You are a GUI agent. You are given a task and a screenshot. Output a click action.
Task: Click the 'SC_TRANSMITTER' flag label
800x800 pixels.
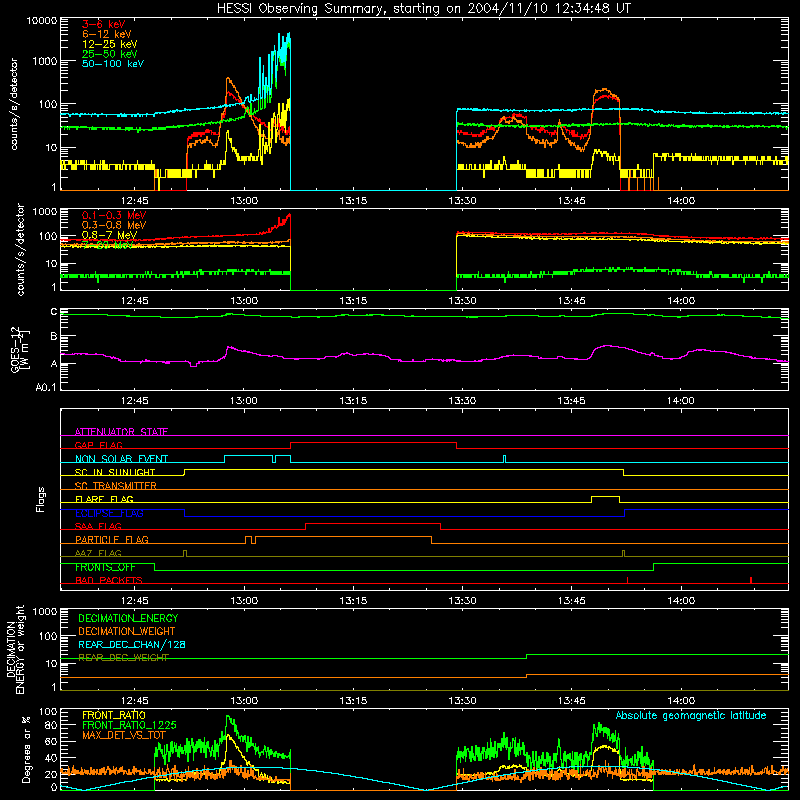[x=116, y=485]
